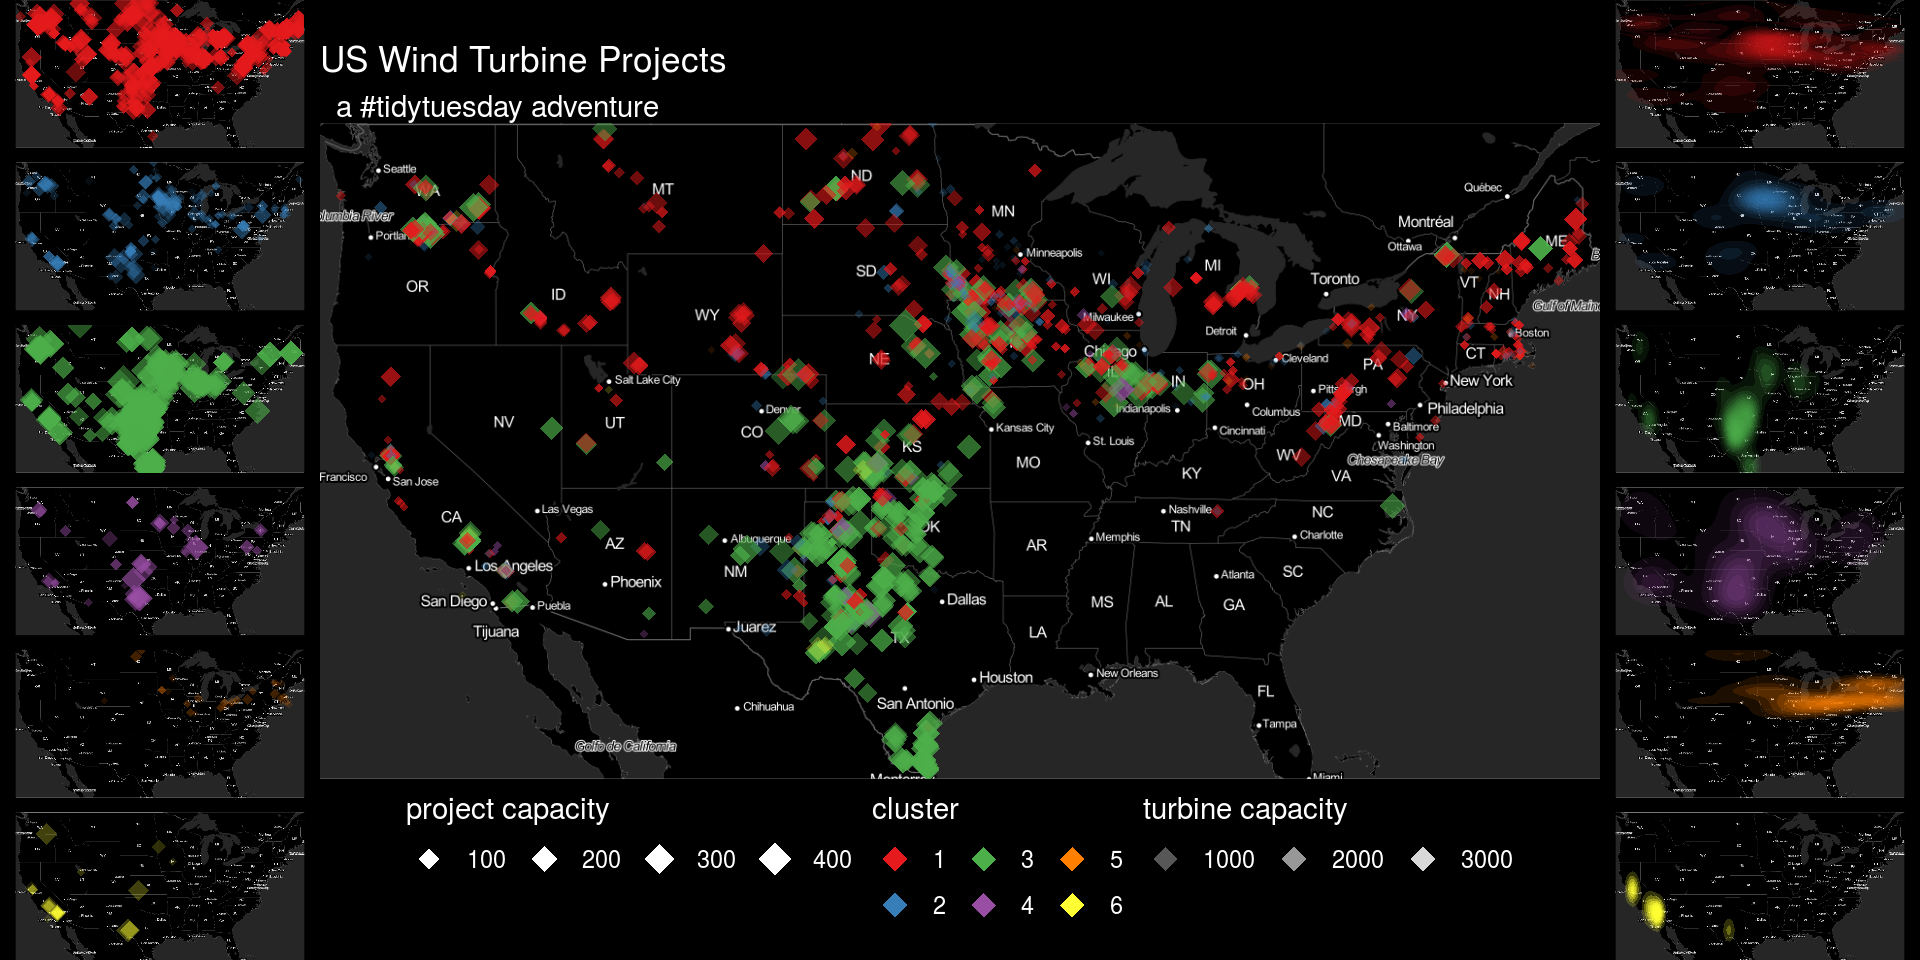Image resolution: width=1920 pixels, height=960 pixels.
Task: Click the Dallas city label on map
Action: click(x=966, y=600)
